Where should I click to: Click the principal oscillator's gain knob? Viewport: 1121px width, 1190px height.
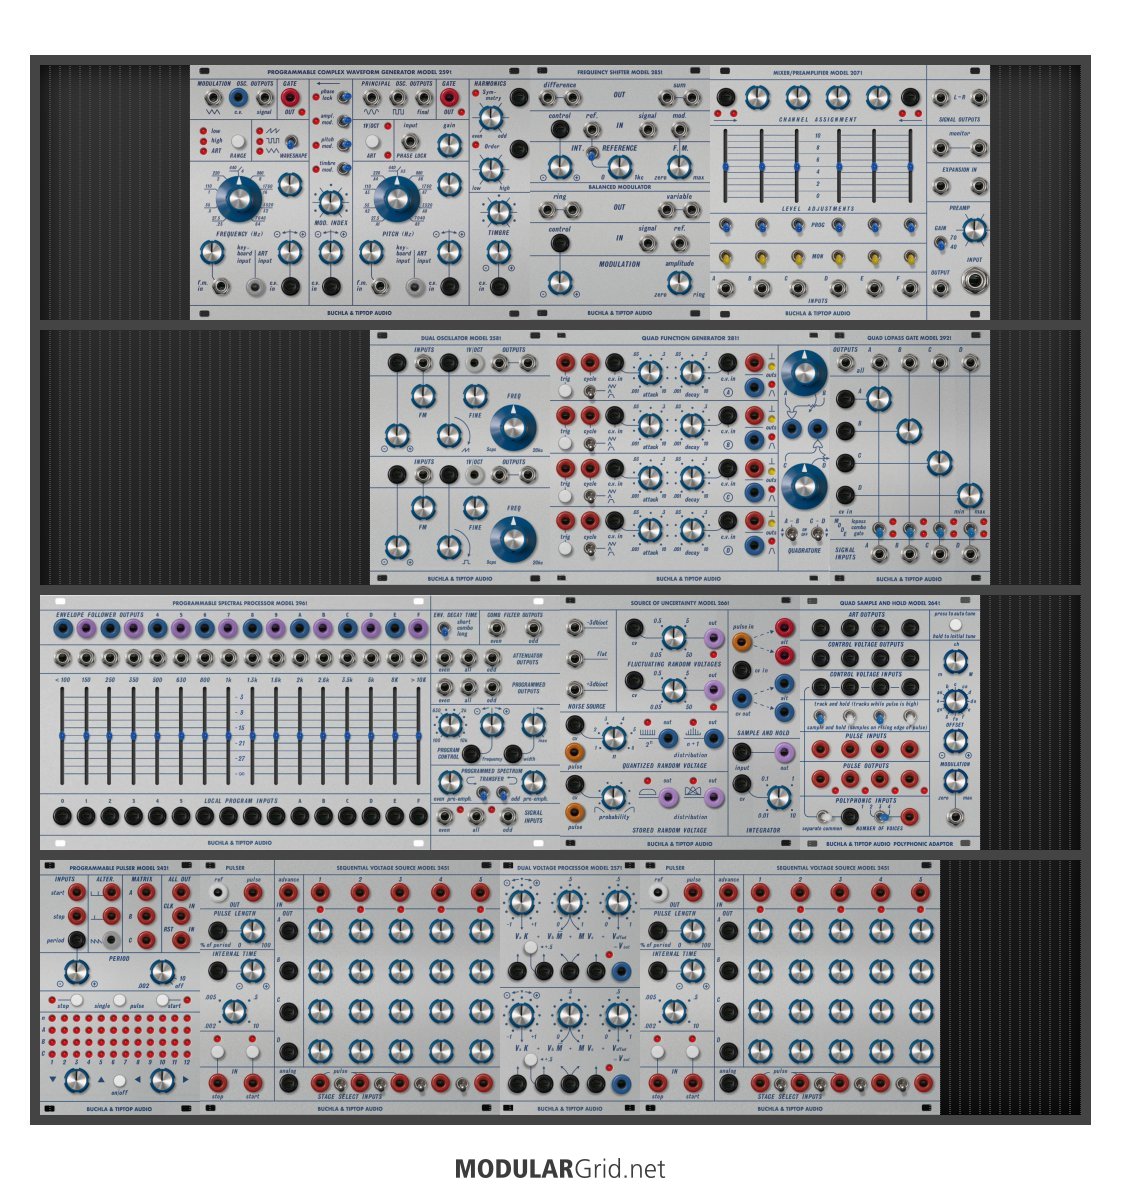tap(449, 145)
